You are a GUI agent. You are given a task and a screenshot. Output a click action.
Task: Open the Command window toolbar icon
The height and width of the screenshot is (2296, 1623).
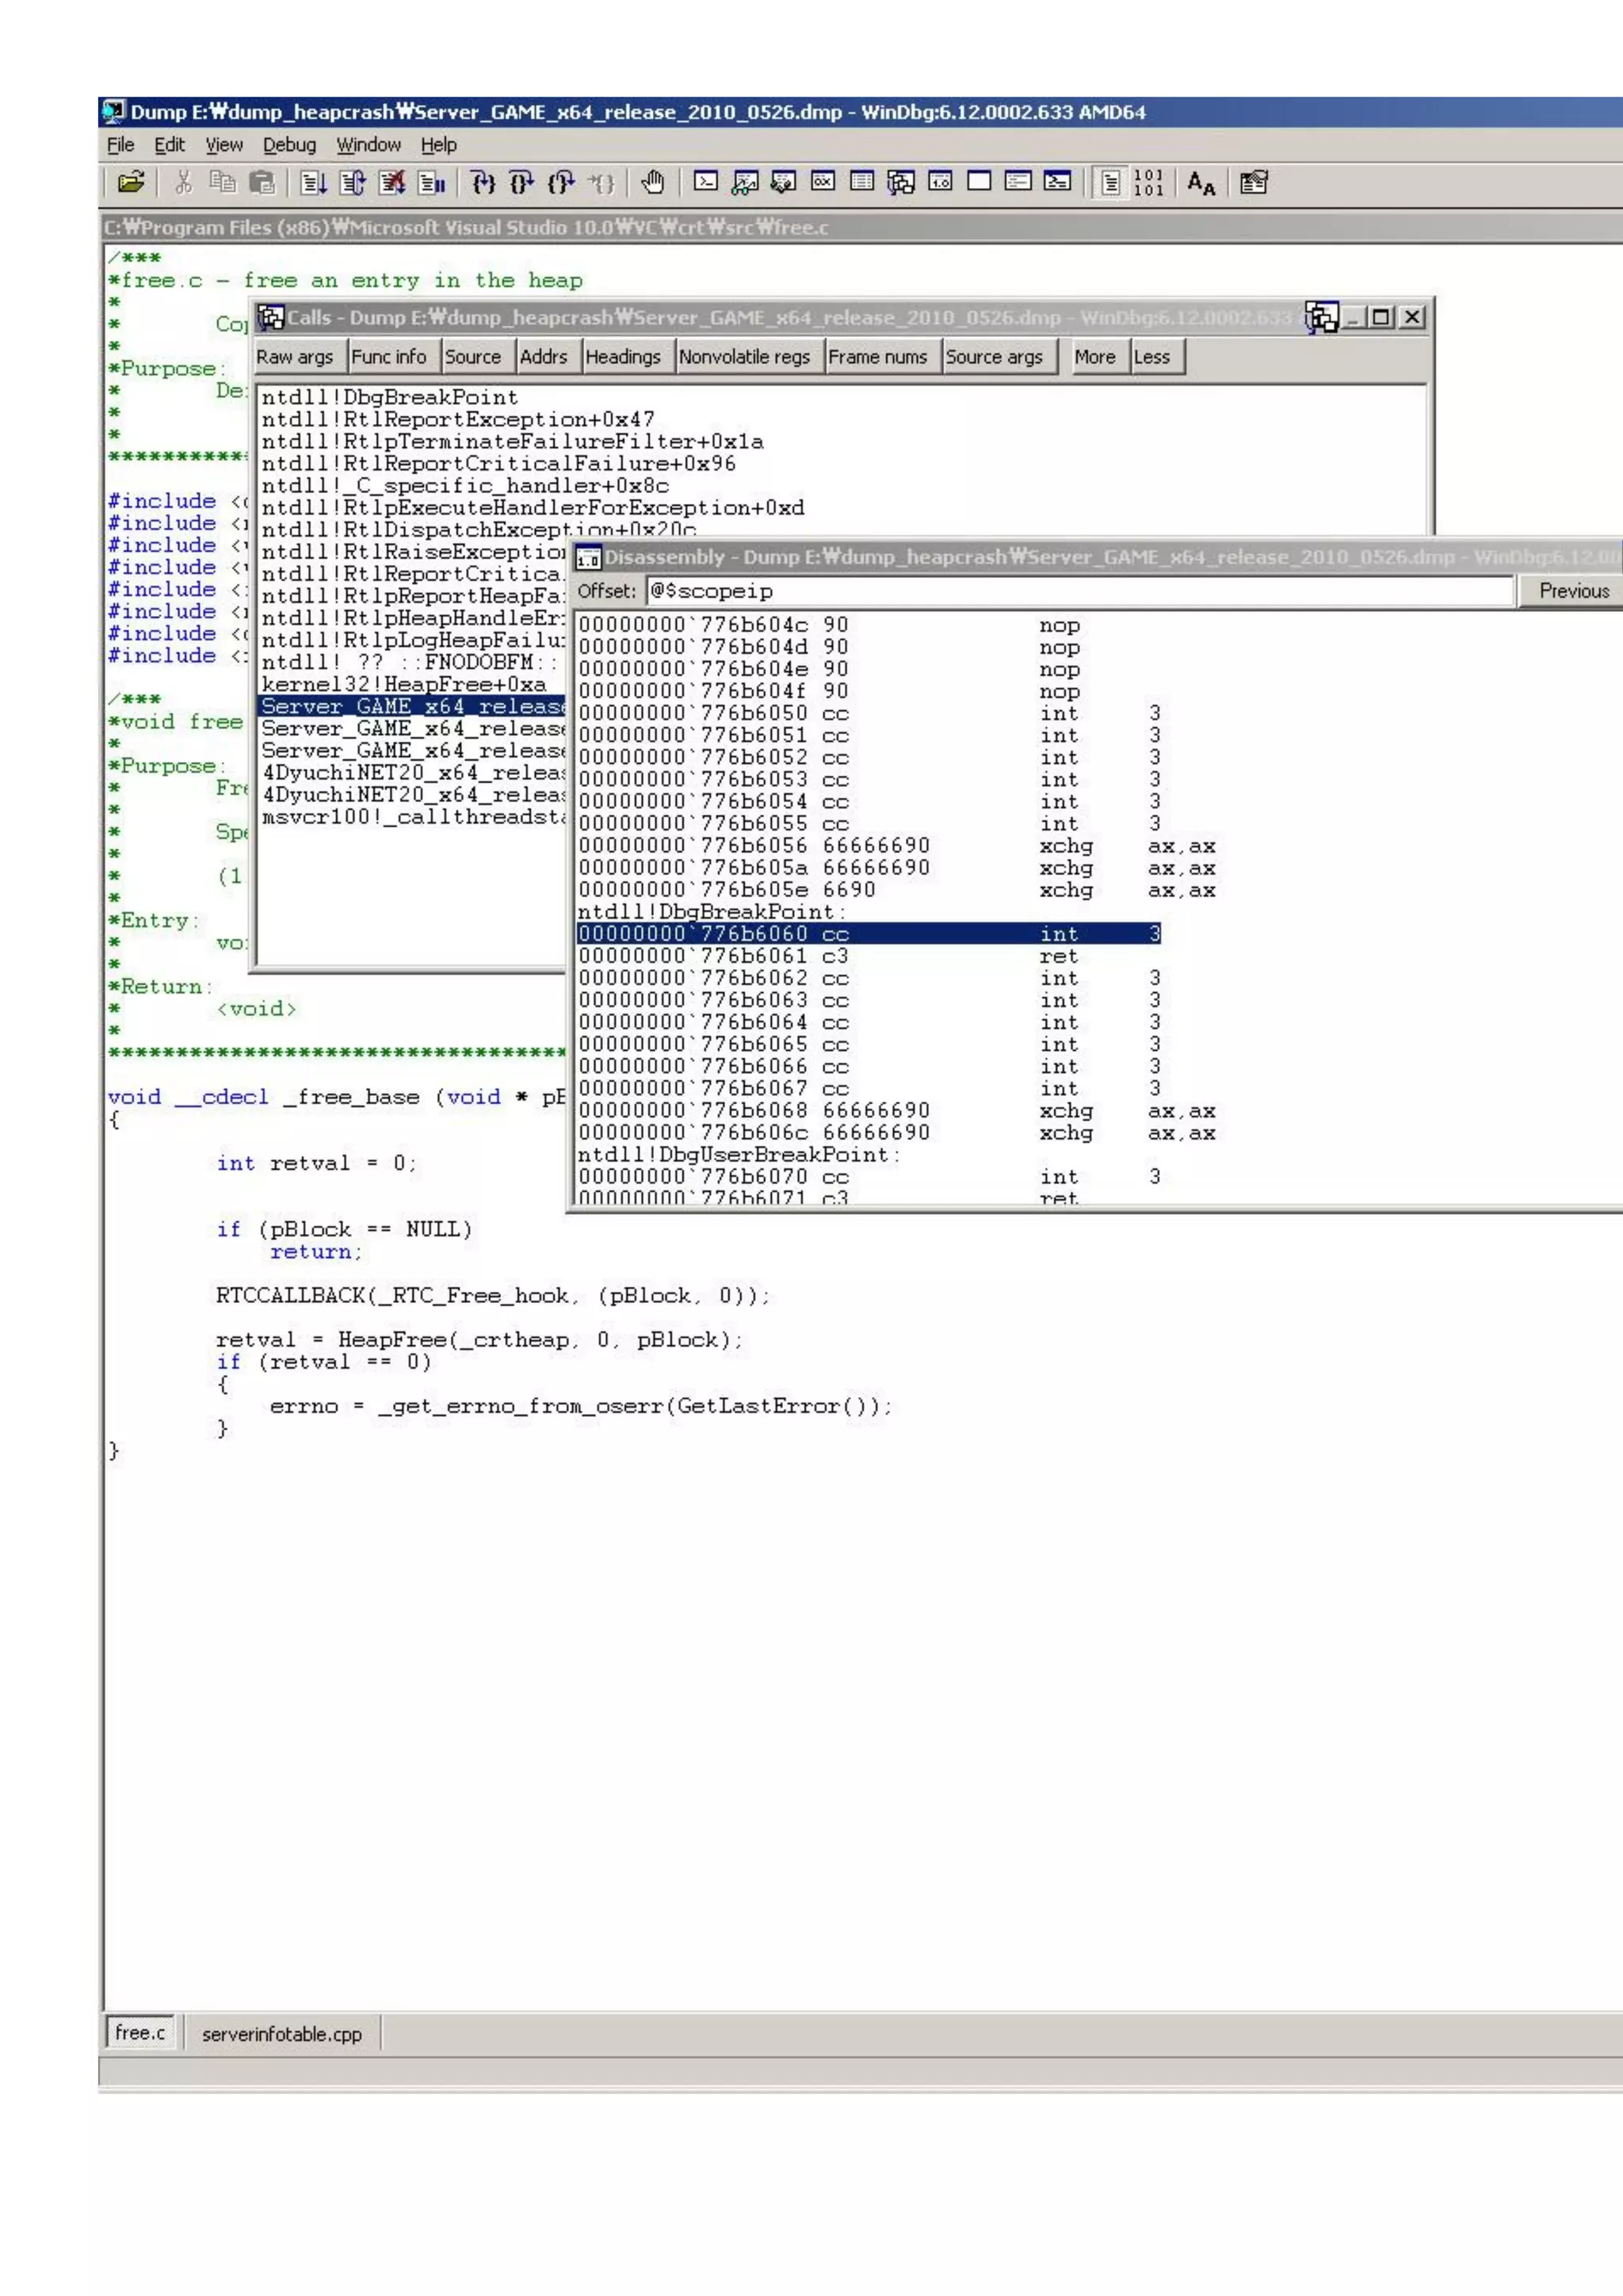706,182
